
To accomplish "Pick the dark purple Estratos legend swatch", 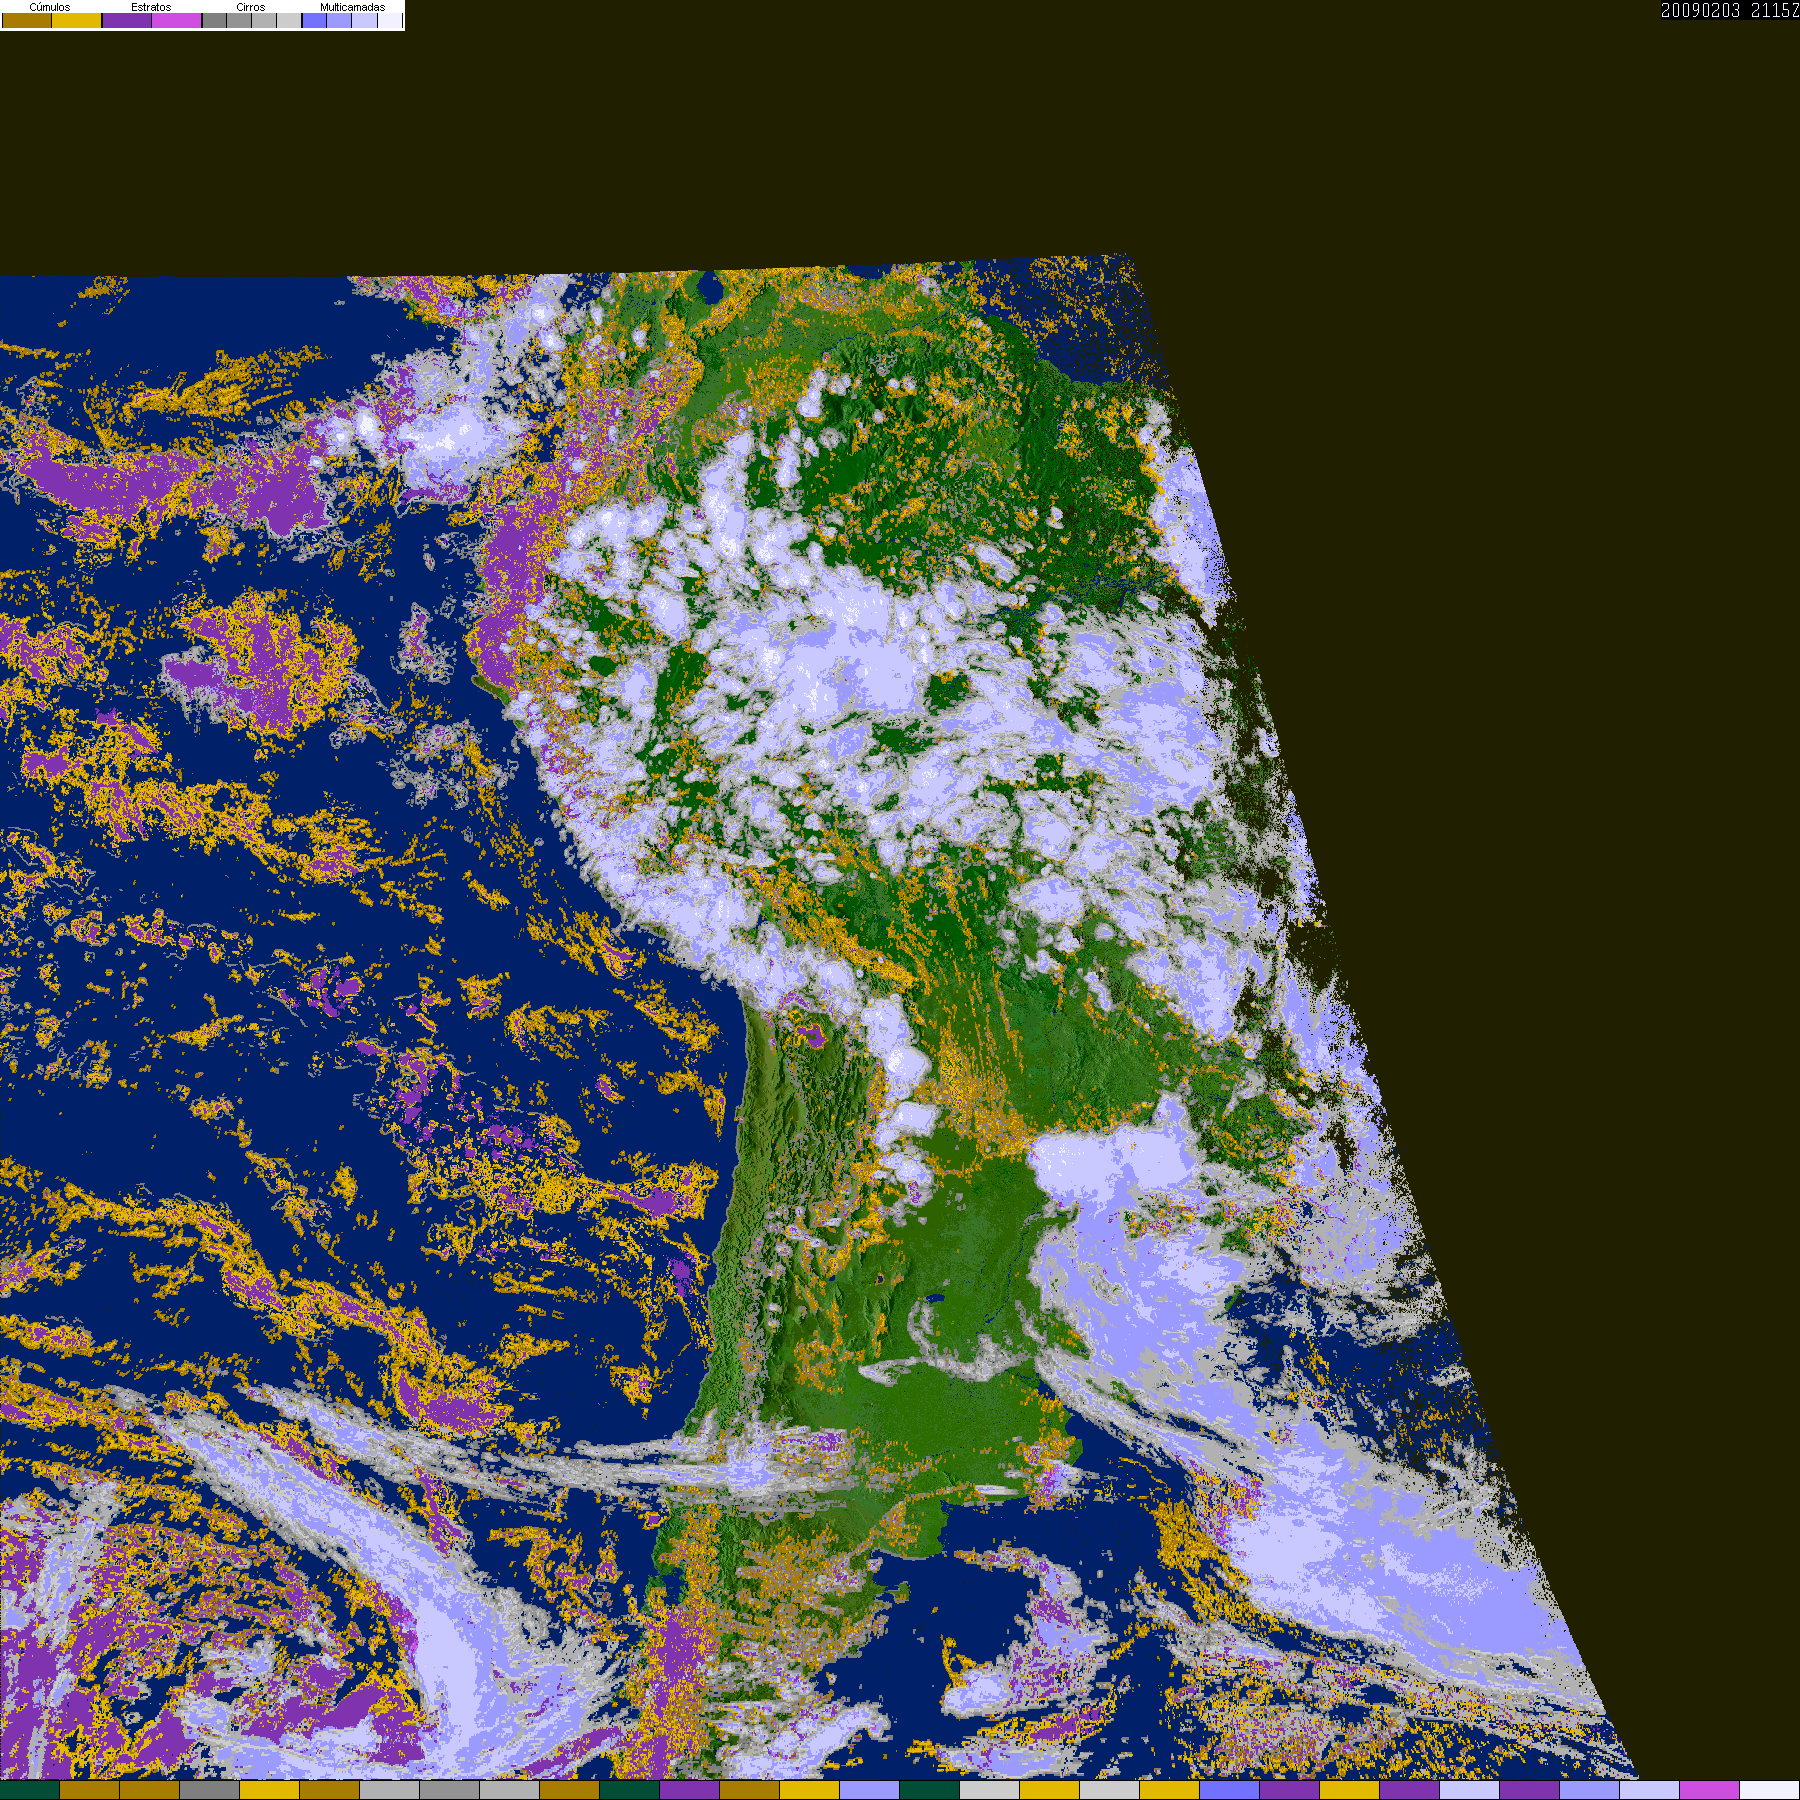I will pyautogui.click(x=127, y=20).
